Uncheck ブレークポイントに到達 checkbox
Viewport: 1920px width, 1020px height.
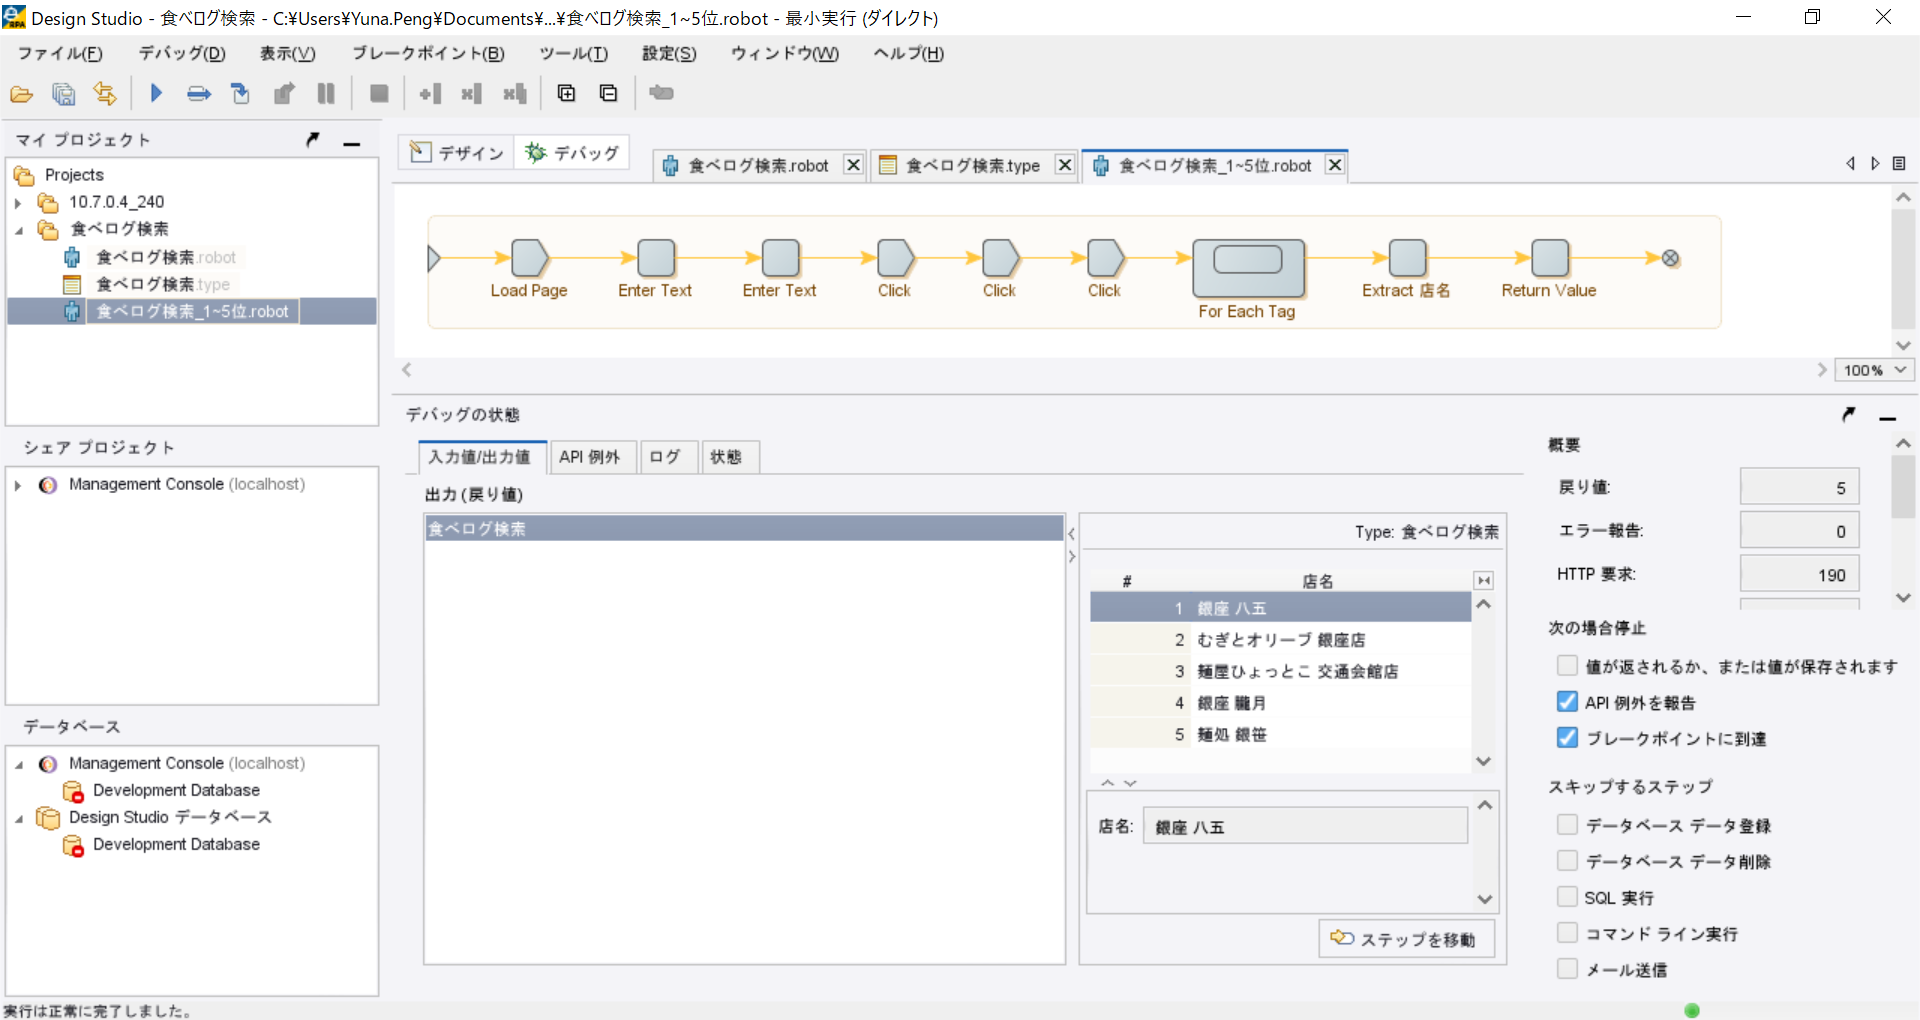[1567, 738]
